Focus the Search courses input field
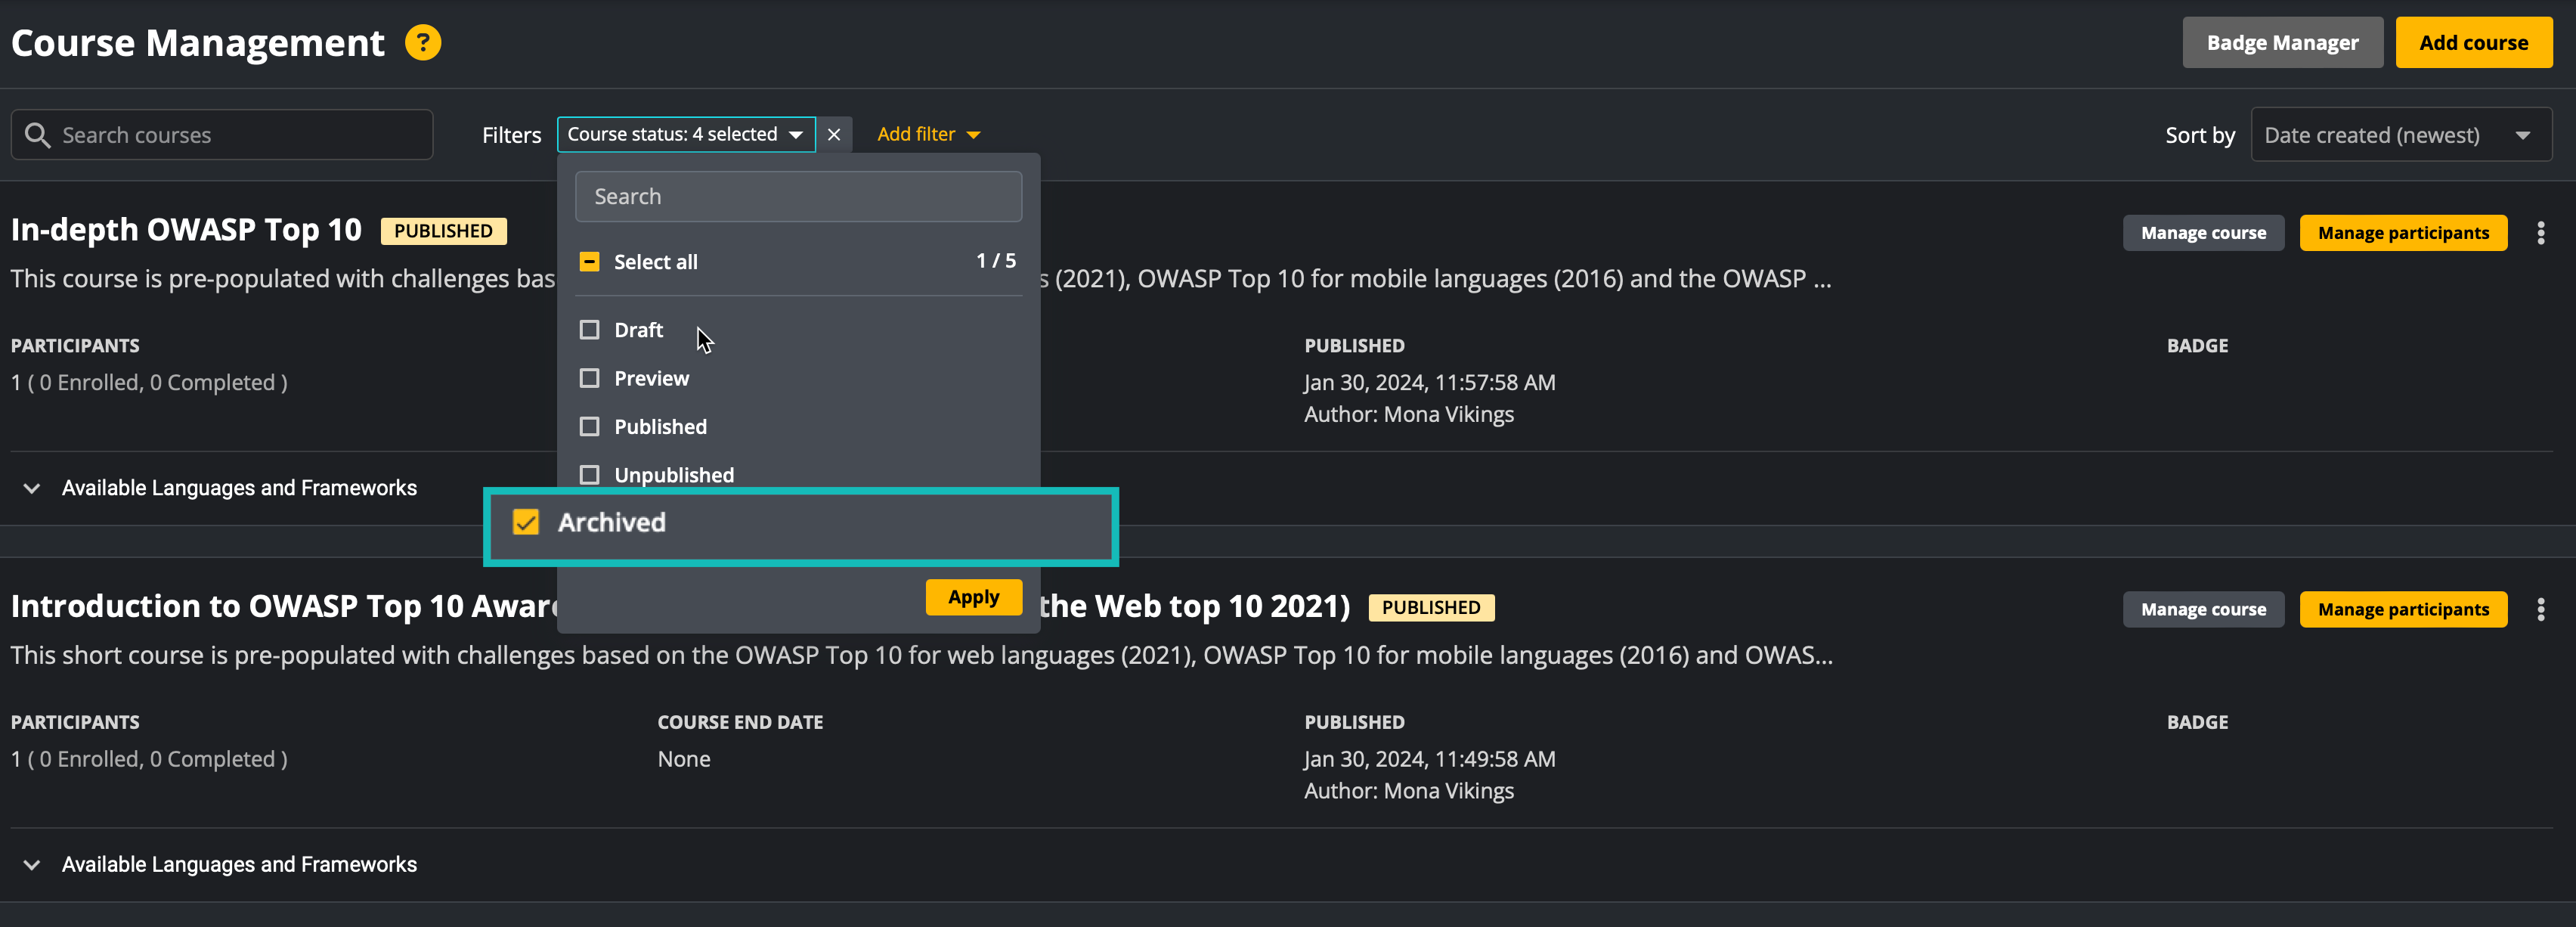This screenshot has width=2576, height=927. (x=222, y=135)
